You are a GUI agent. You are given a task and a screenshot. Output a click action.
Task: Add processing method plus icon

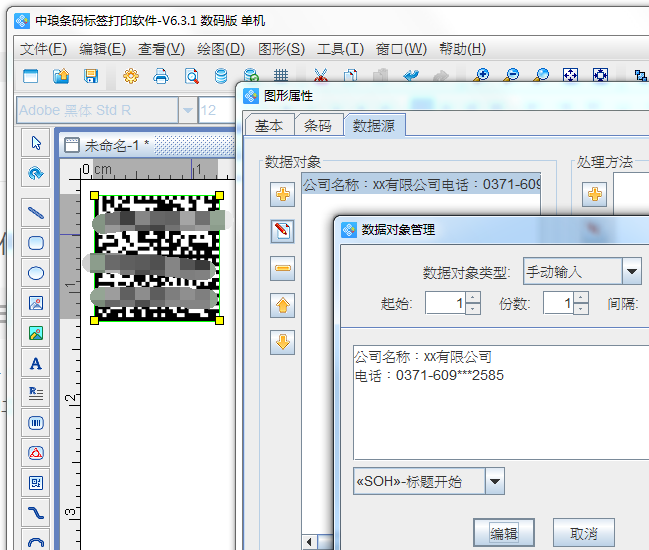pyautogui.click(x=594, y=194)
